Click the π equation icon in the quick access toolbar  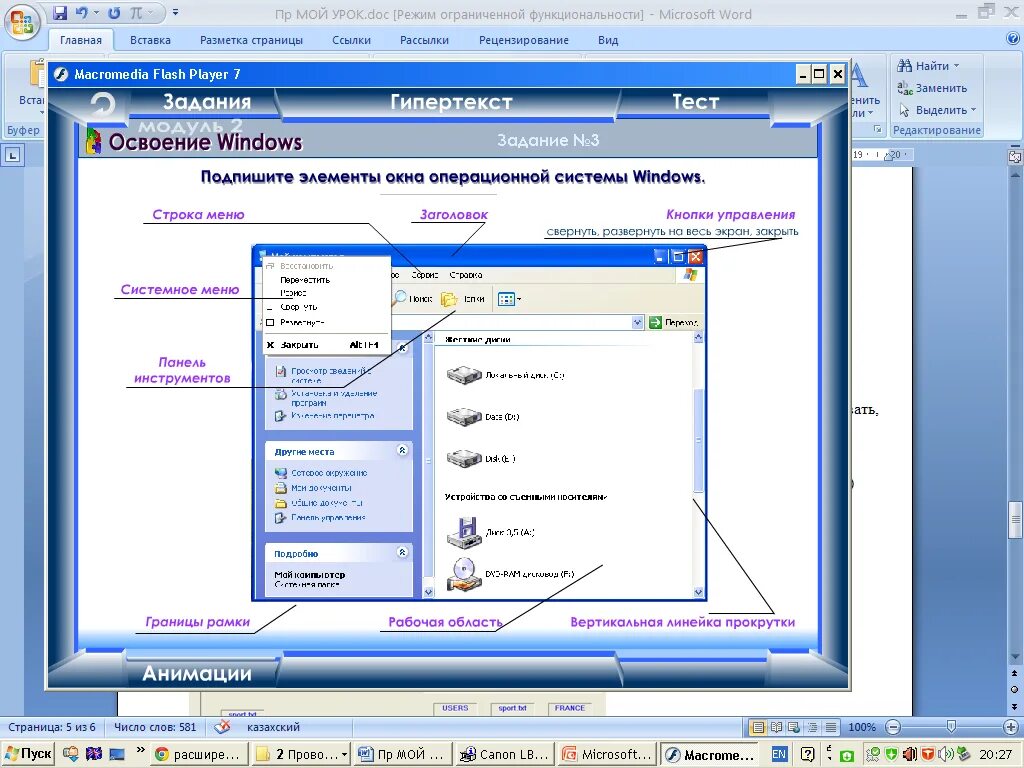click(136, 13)
